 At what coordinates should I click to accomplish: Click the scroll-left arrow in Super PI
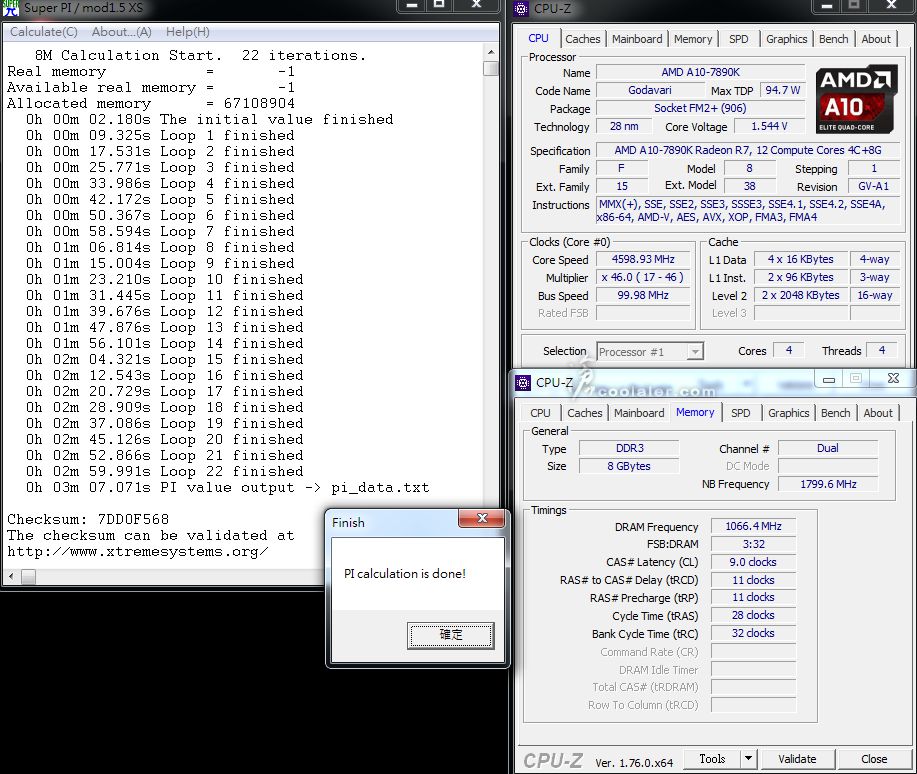[x=10, y=577]
